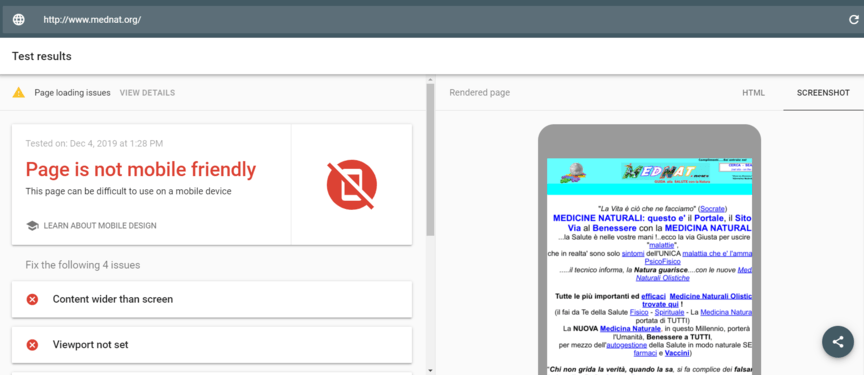Expand the Viewport not set issue
The width and height of the screenshot is (864, 375).
click(x=212, y=345)
